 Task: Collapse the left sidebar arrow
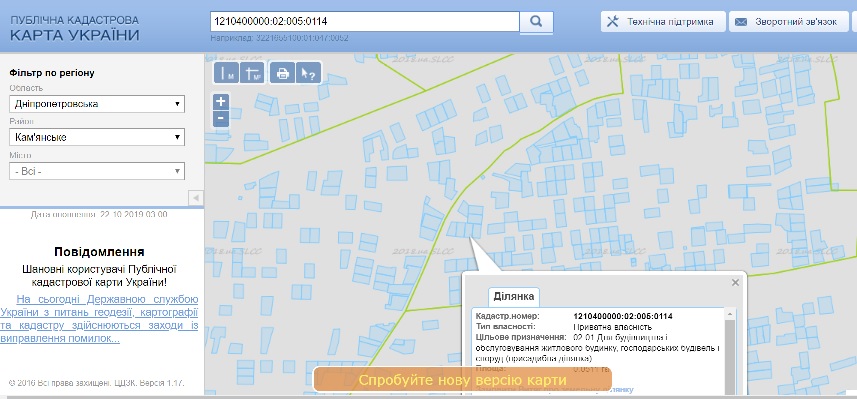[196, 198]
